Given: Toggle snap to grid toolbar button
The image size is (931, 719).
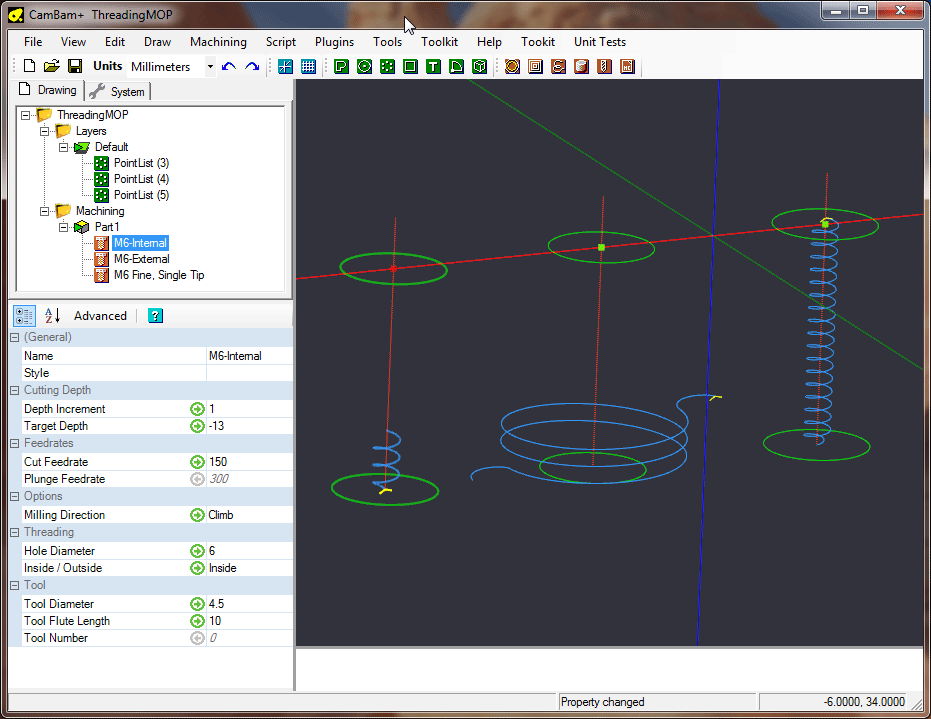Looking at the screenshot, I should (x=285, y=67).
